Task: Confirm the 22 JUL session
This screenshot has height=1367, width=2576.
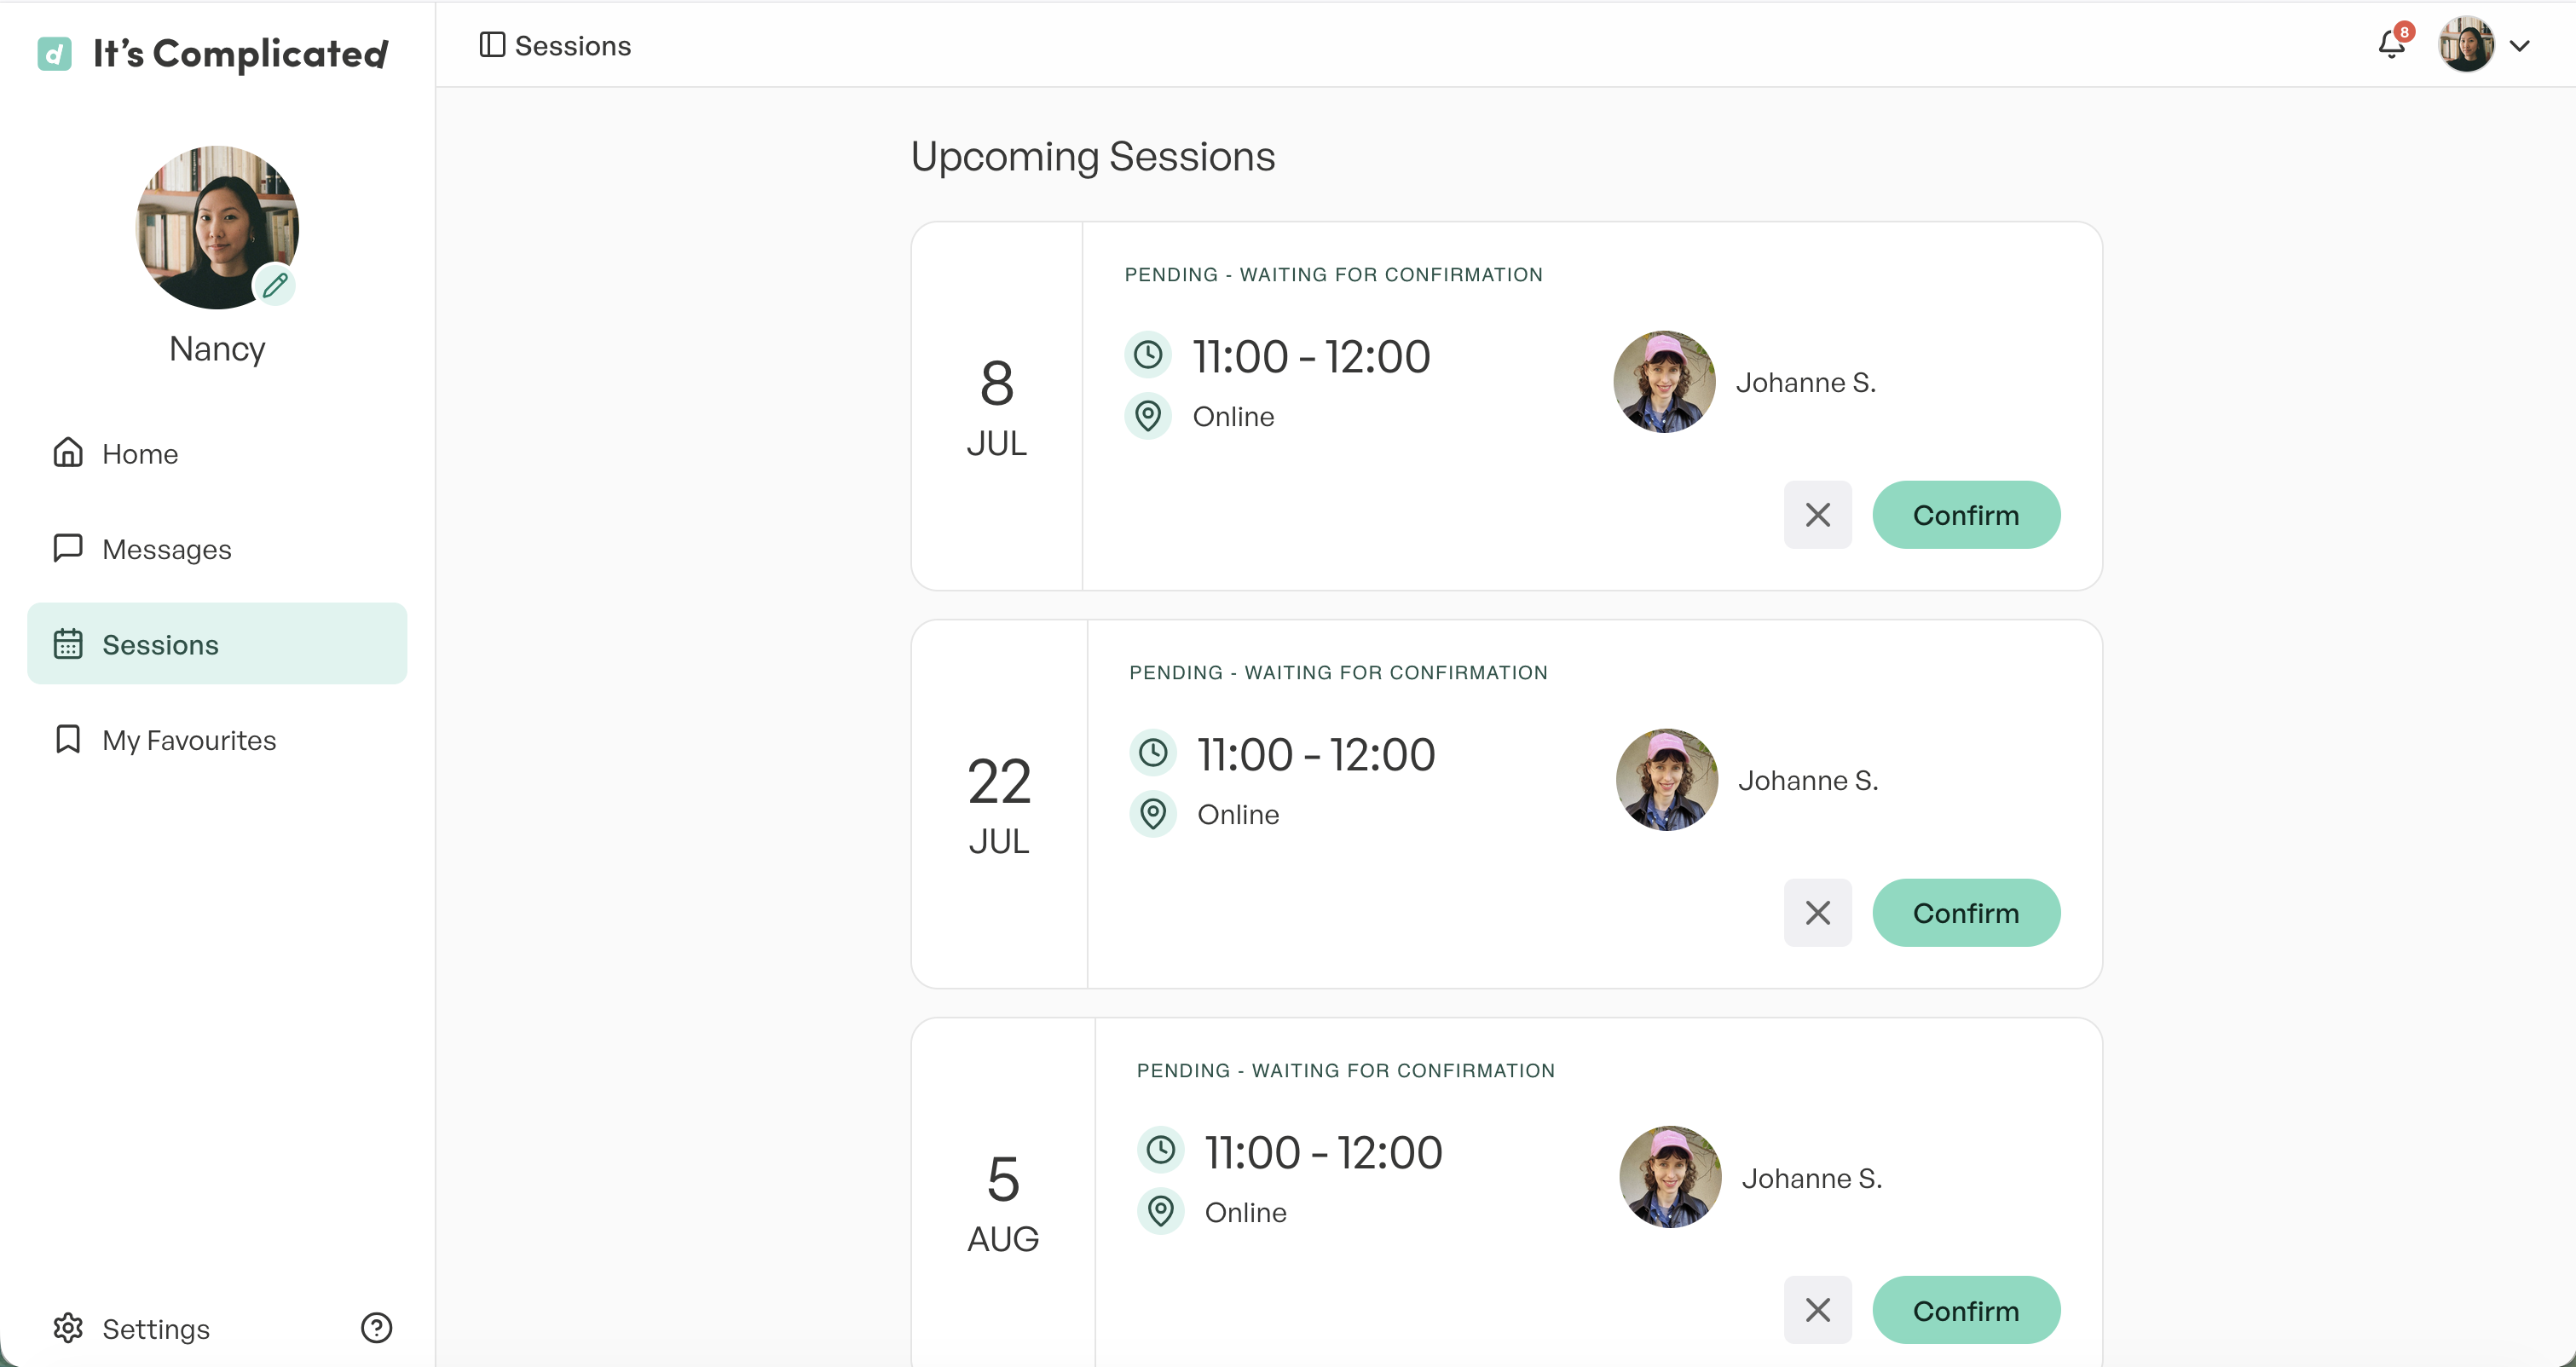Action: [x=1966, y=913]
